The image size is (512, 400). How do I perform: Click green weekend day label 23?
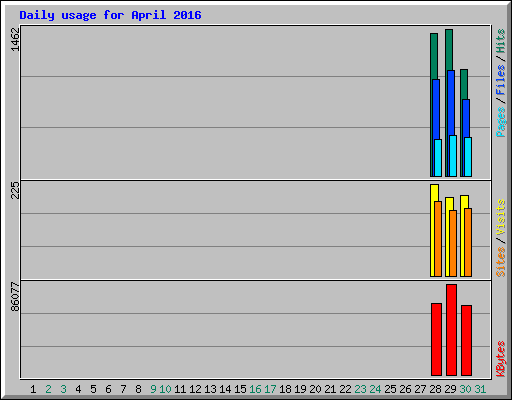pos(360,389)
